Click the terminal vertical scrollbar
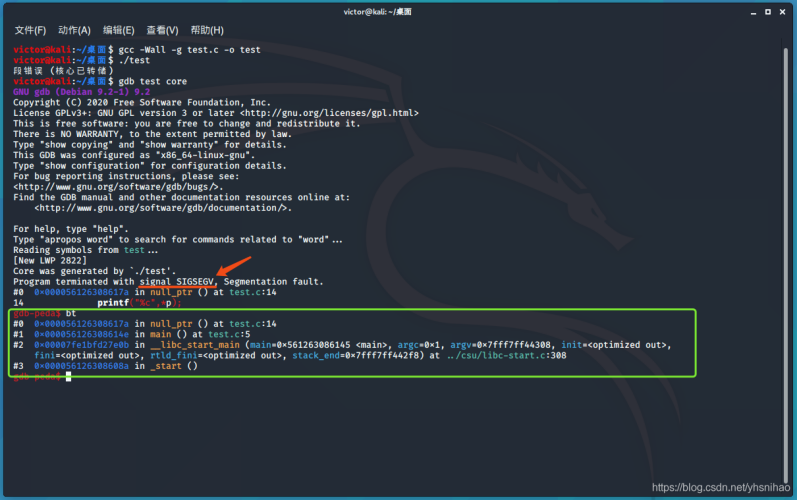797x500 pixels. click(786, 264)
